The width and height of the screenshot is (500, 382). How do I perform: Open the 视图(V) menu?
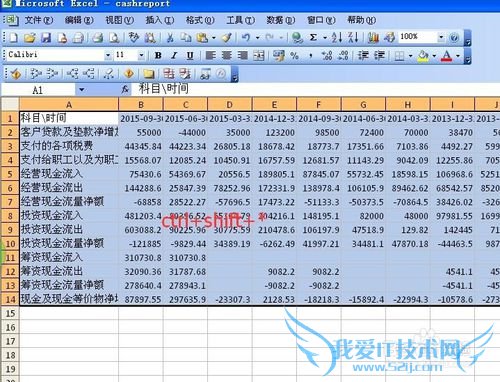coord(119,20)
